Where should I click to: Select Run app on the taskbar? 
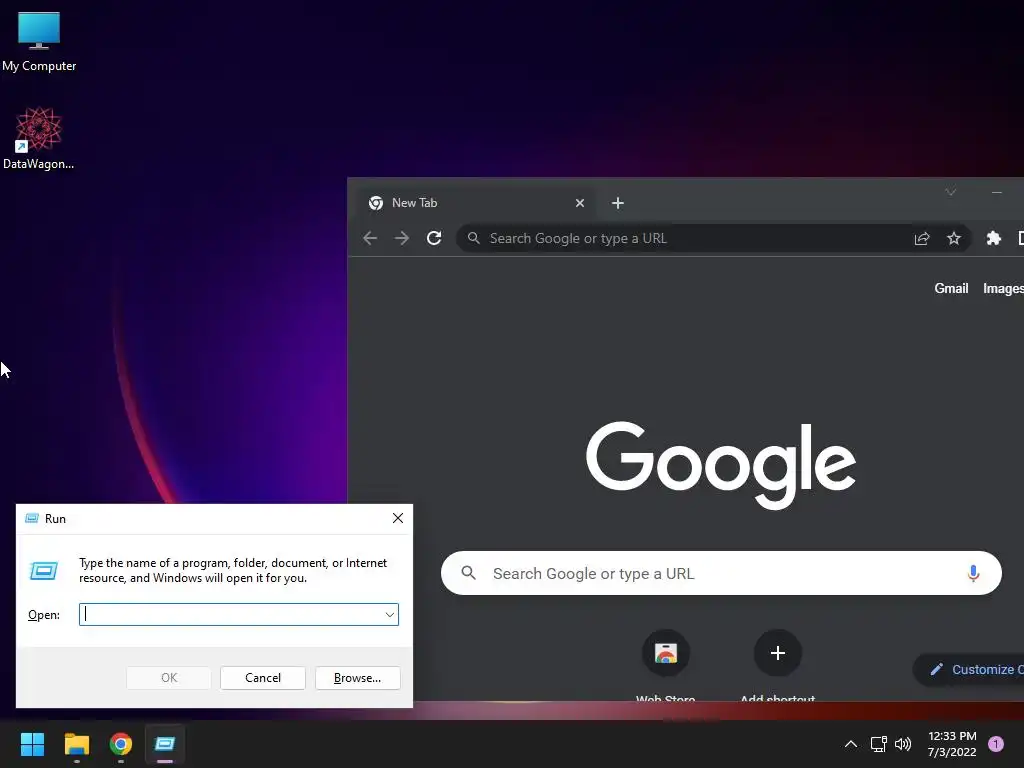pos(165,744)
